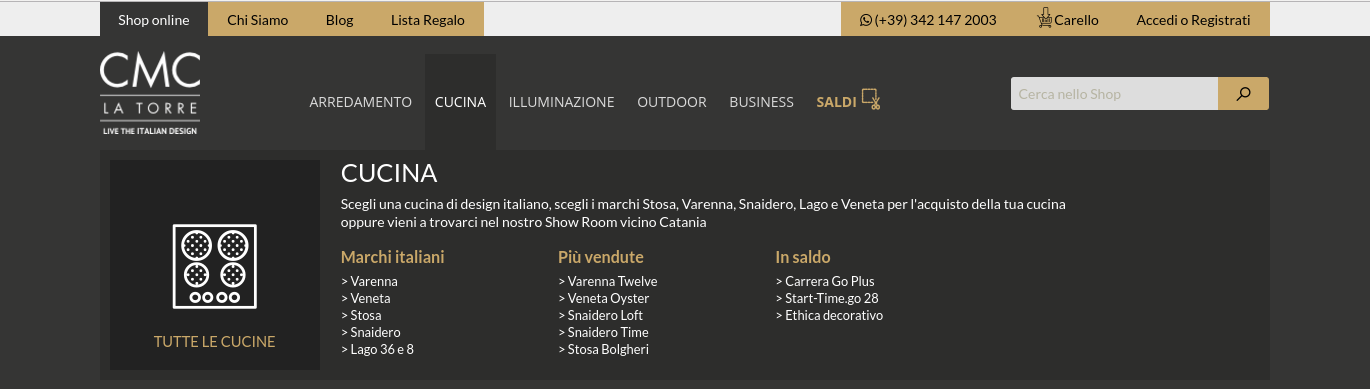Click the cooktop stove icon
This screenshot has width=1370, height=389.
tap(215, 266)
